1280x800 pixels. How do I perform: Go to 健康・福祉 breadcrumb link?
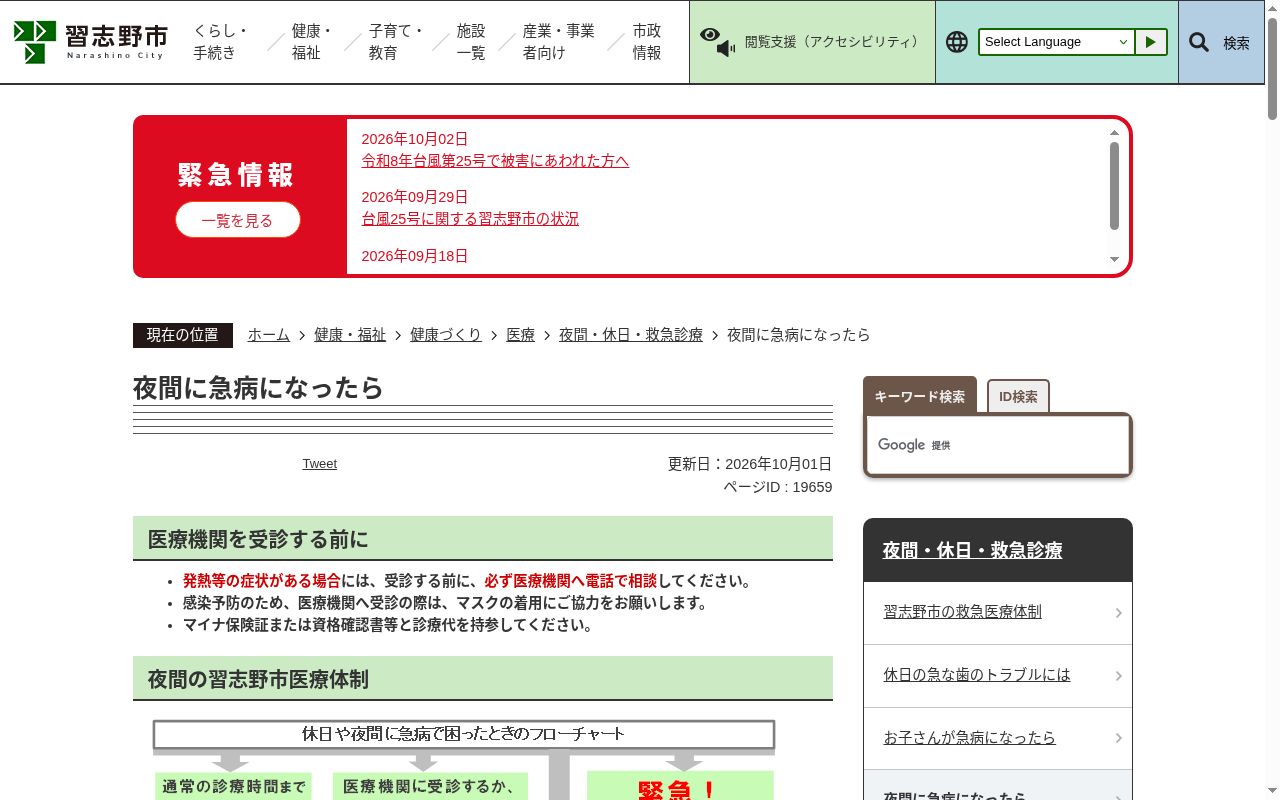pos(350,335)
